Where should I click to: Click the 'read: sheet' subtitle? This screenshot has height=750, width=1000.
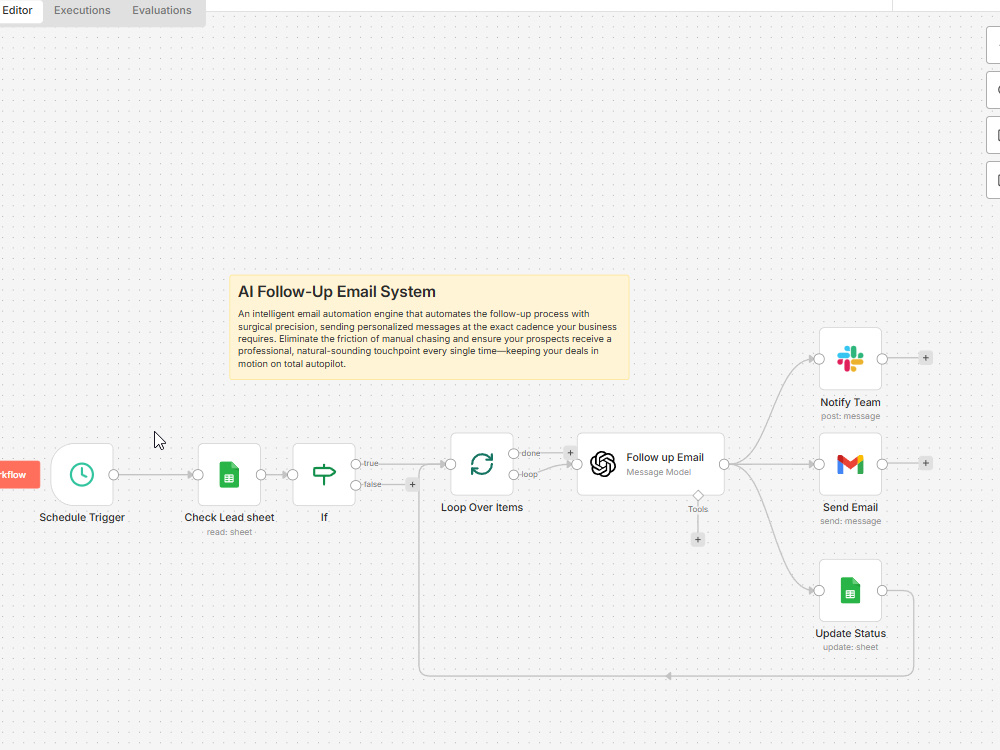(229, 532)
